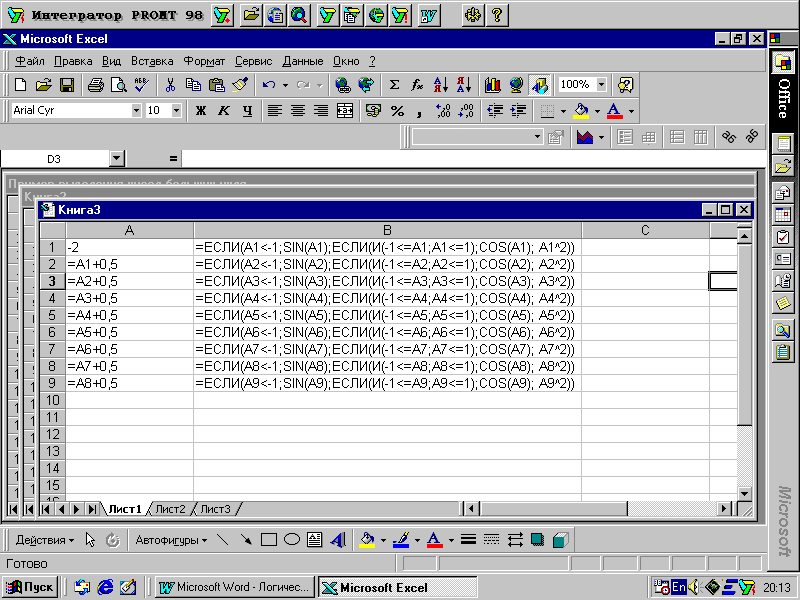The height and width of the screenshot is (600, 800).
Task: Open the Формат menu
Action: click(x=204, y=61)
